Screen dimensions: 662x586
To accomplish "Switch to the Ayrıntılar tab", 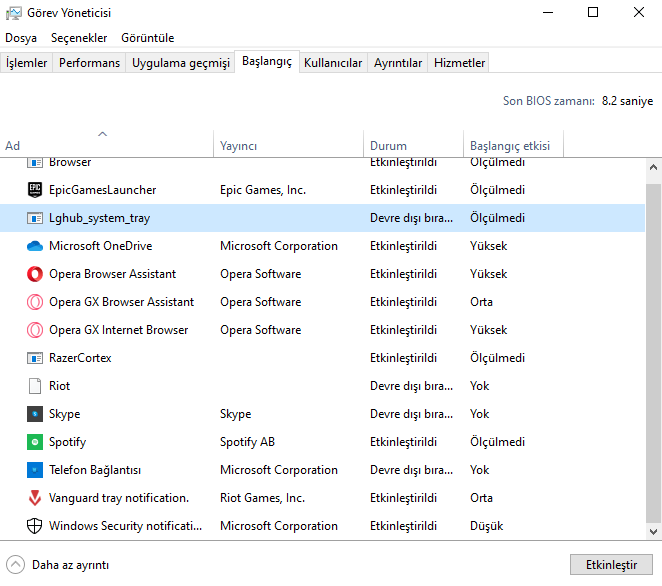I will click(x=398, y=63).
